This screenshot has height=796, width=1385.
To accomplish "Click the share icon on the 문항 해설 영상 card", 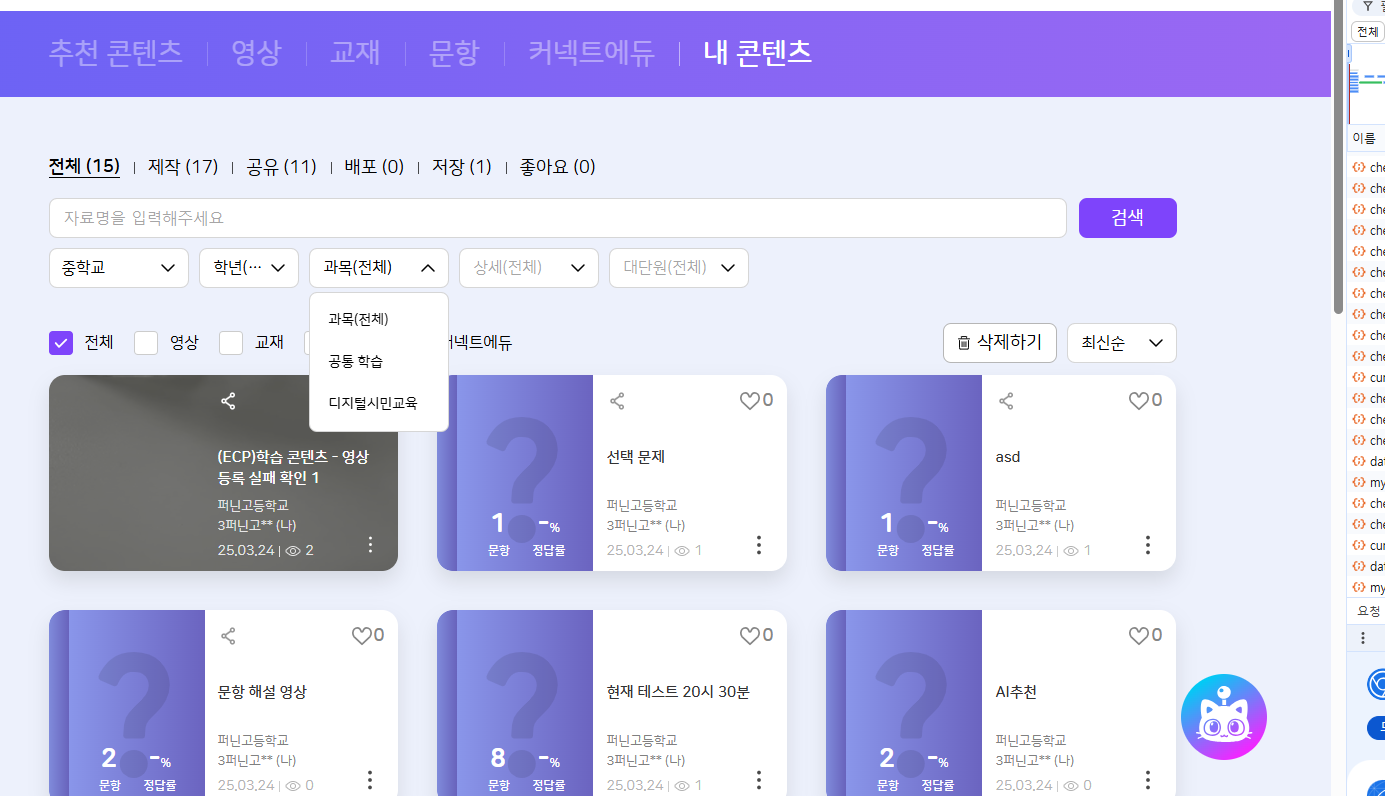I will coord(228,636).
